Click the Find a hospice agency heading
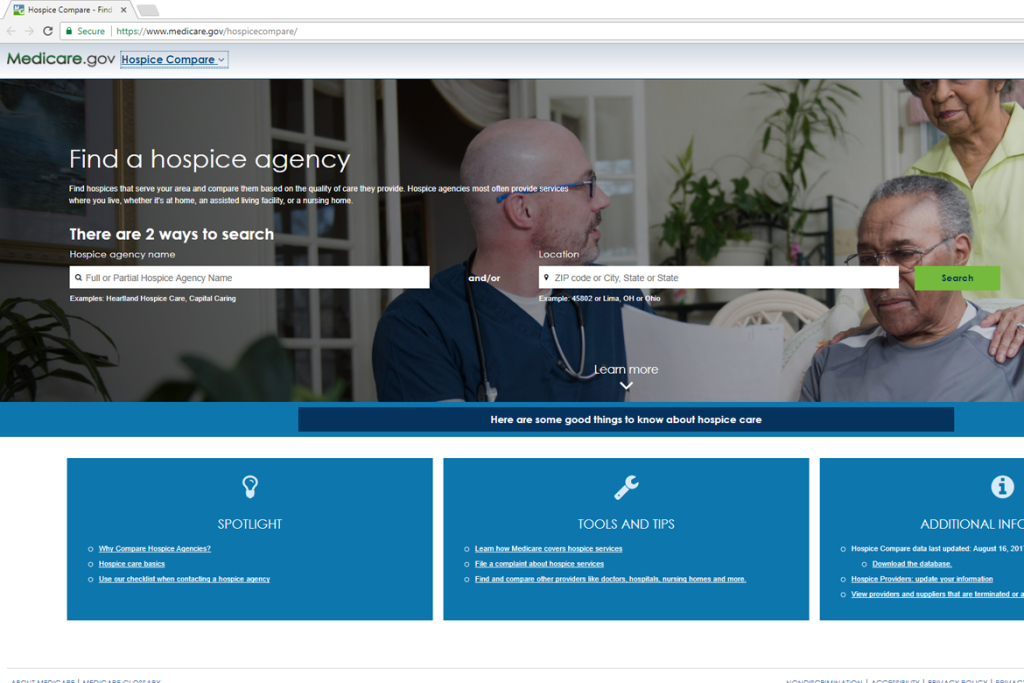 (x=210, y=159)
